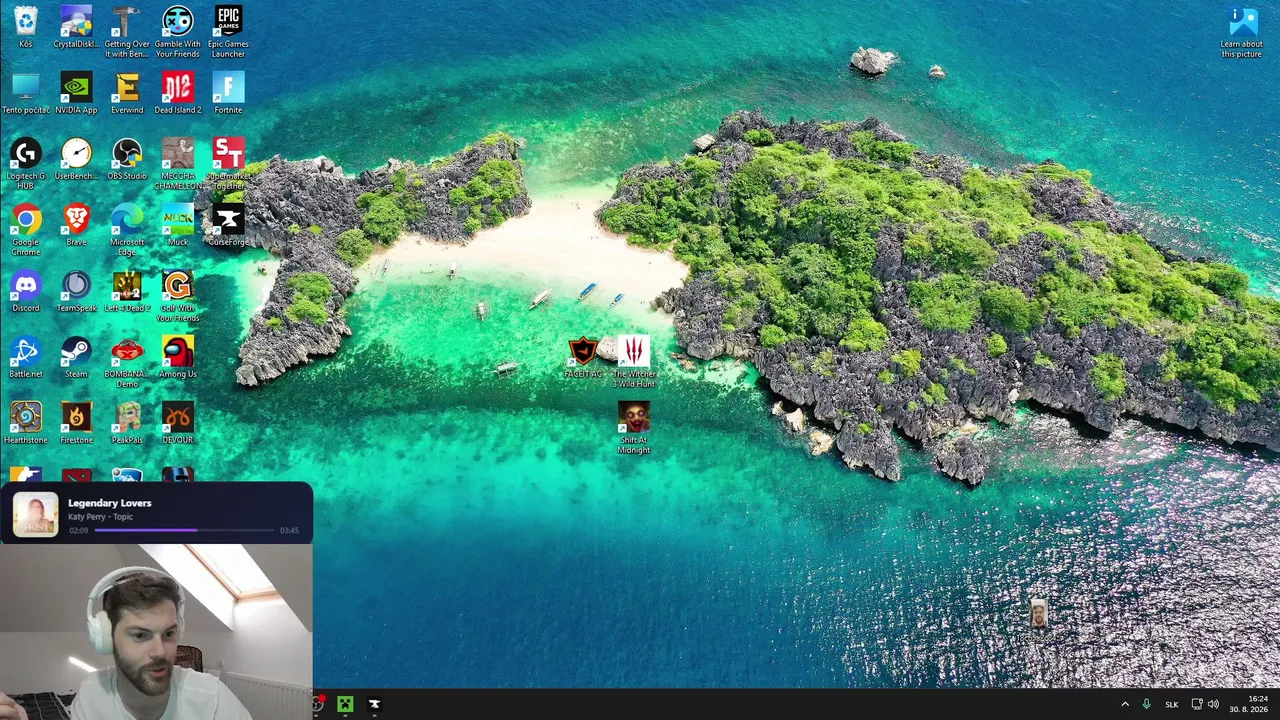
Task: Select the Hearthstone shortcut
Action: [x=26, y=423]
